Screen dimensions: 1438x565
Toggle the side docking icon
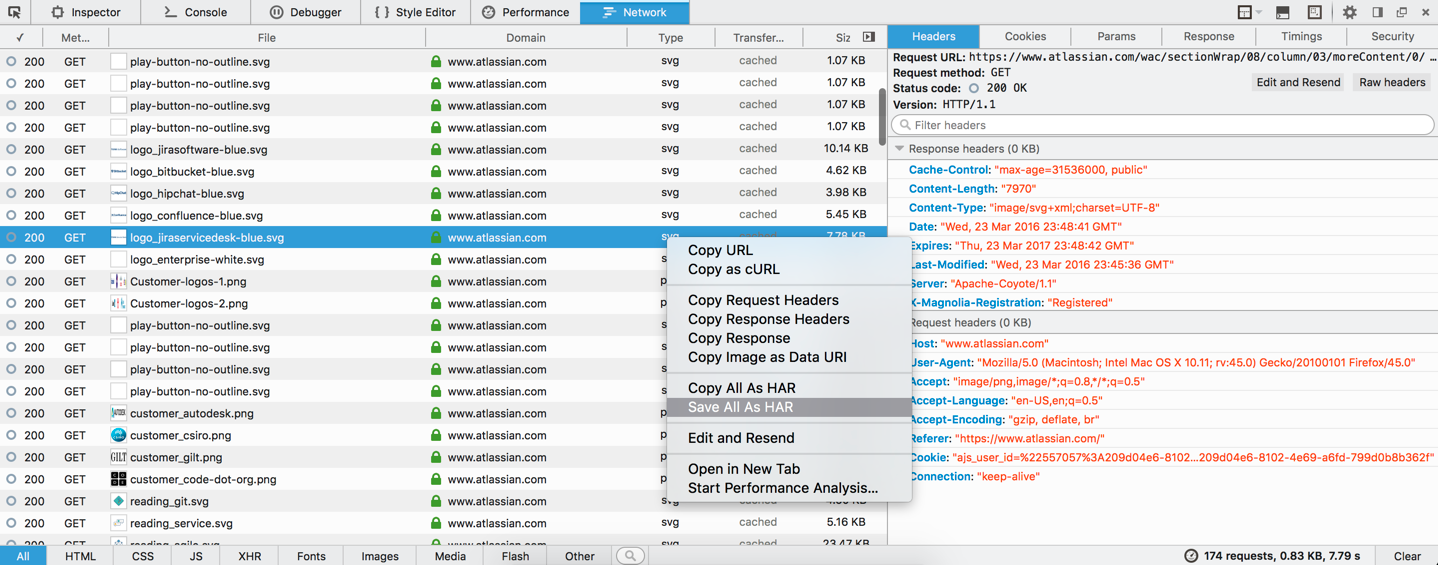point(1377,12)
